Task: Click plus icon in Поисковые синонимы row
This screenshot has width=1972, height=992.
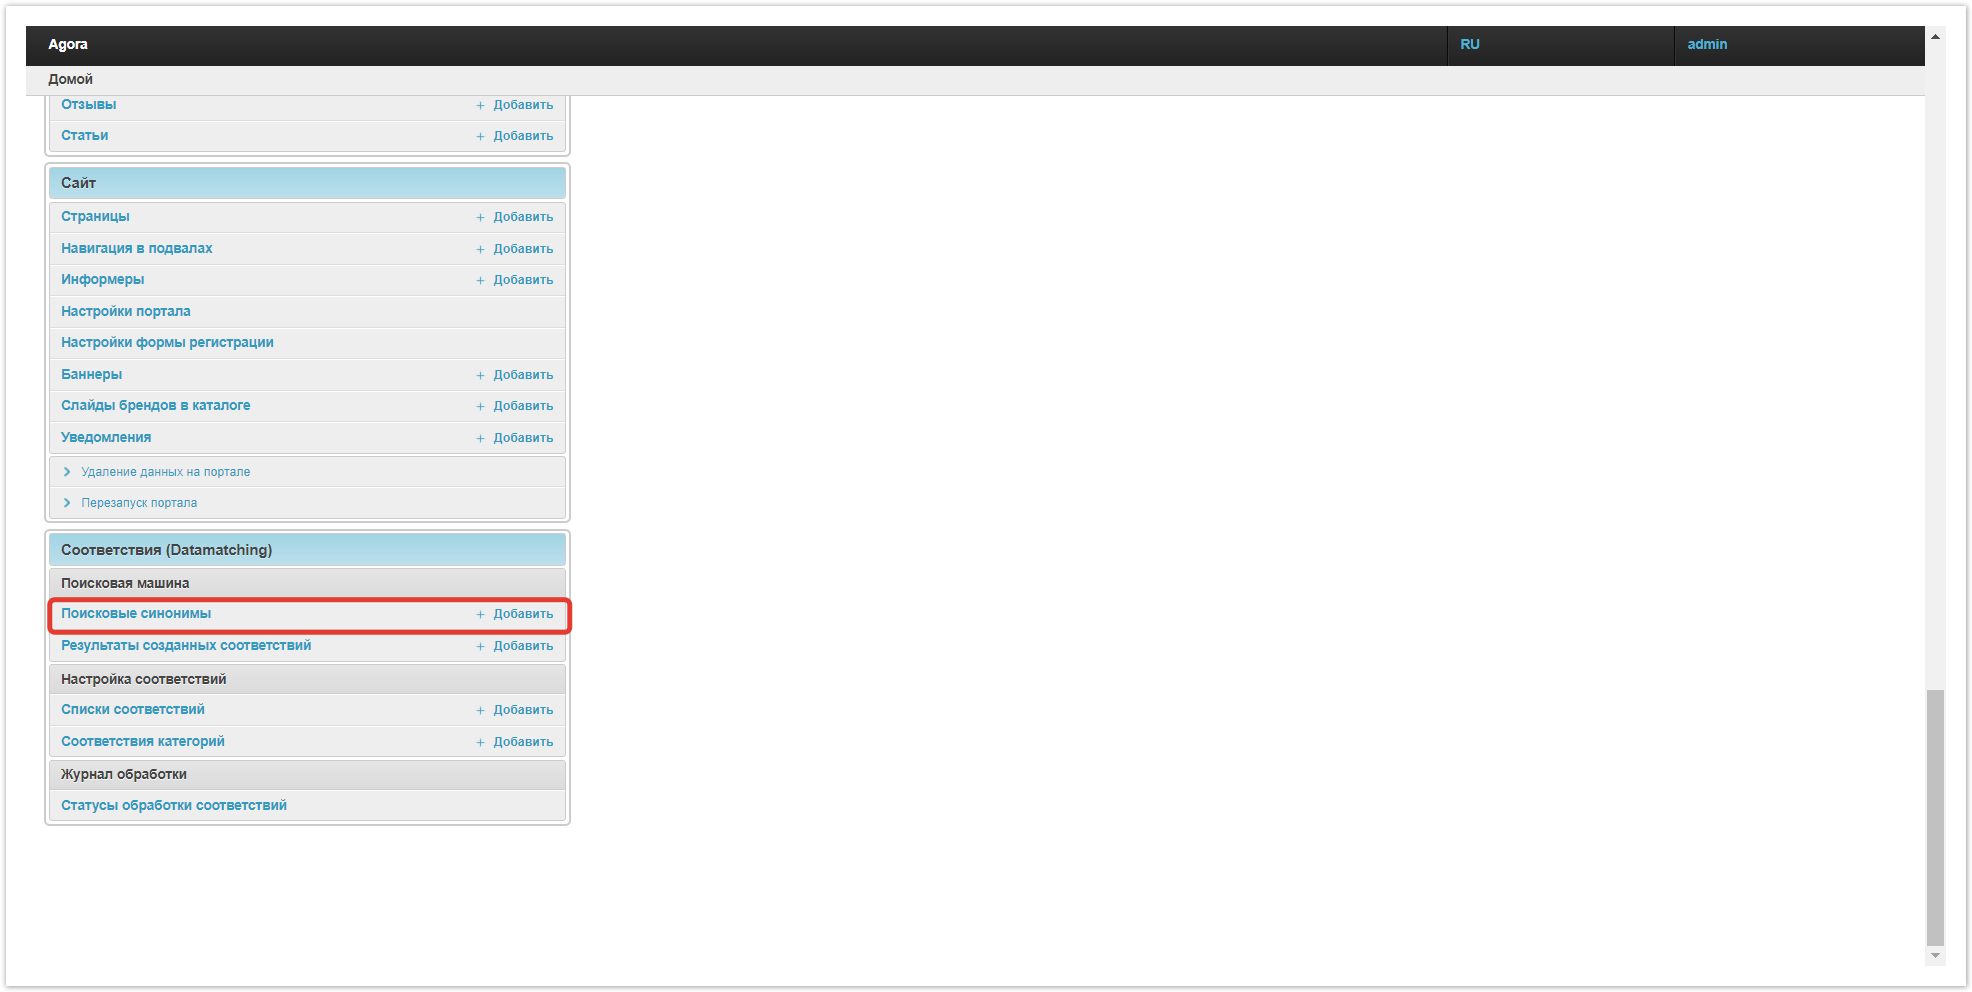Action: click(480, 615)
